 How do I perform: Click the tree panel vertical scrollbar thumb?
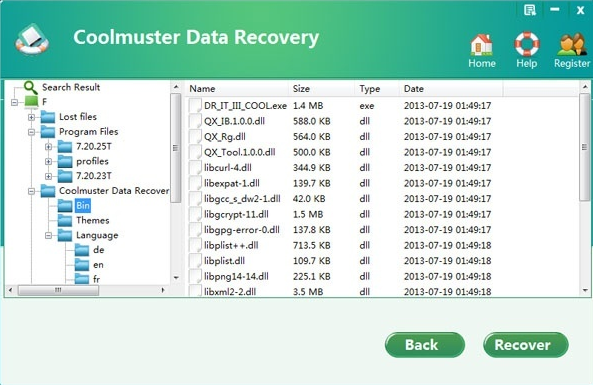click(x=175, y=148)
